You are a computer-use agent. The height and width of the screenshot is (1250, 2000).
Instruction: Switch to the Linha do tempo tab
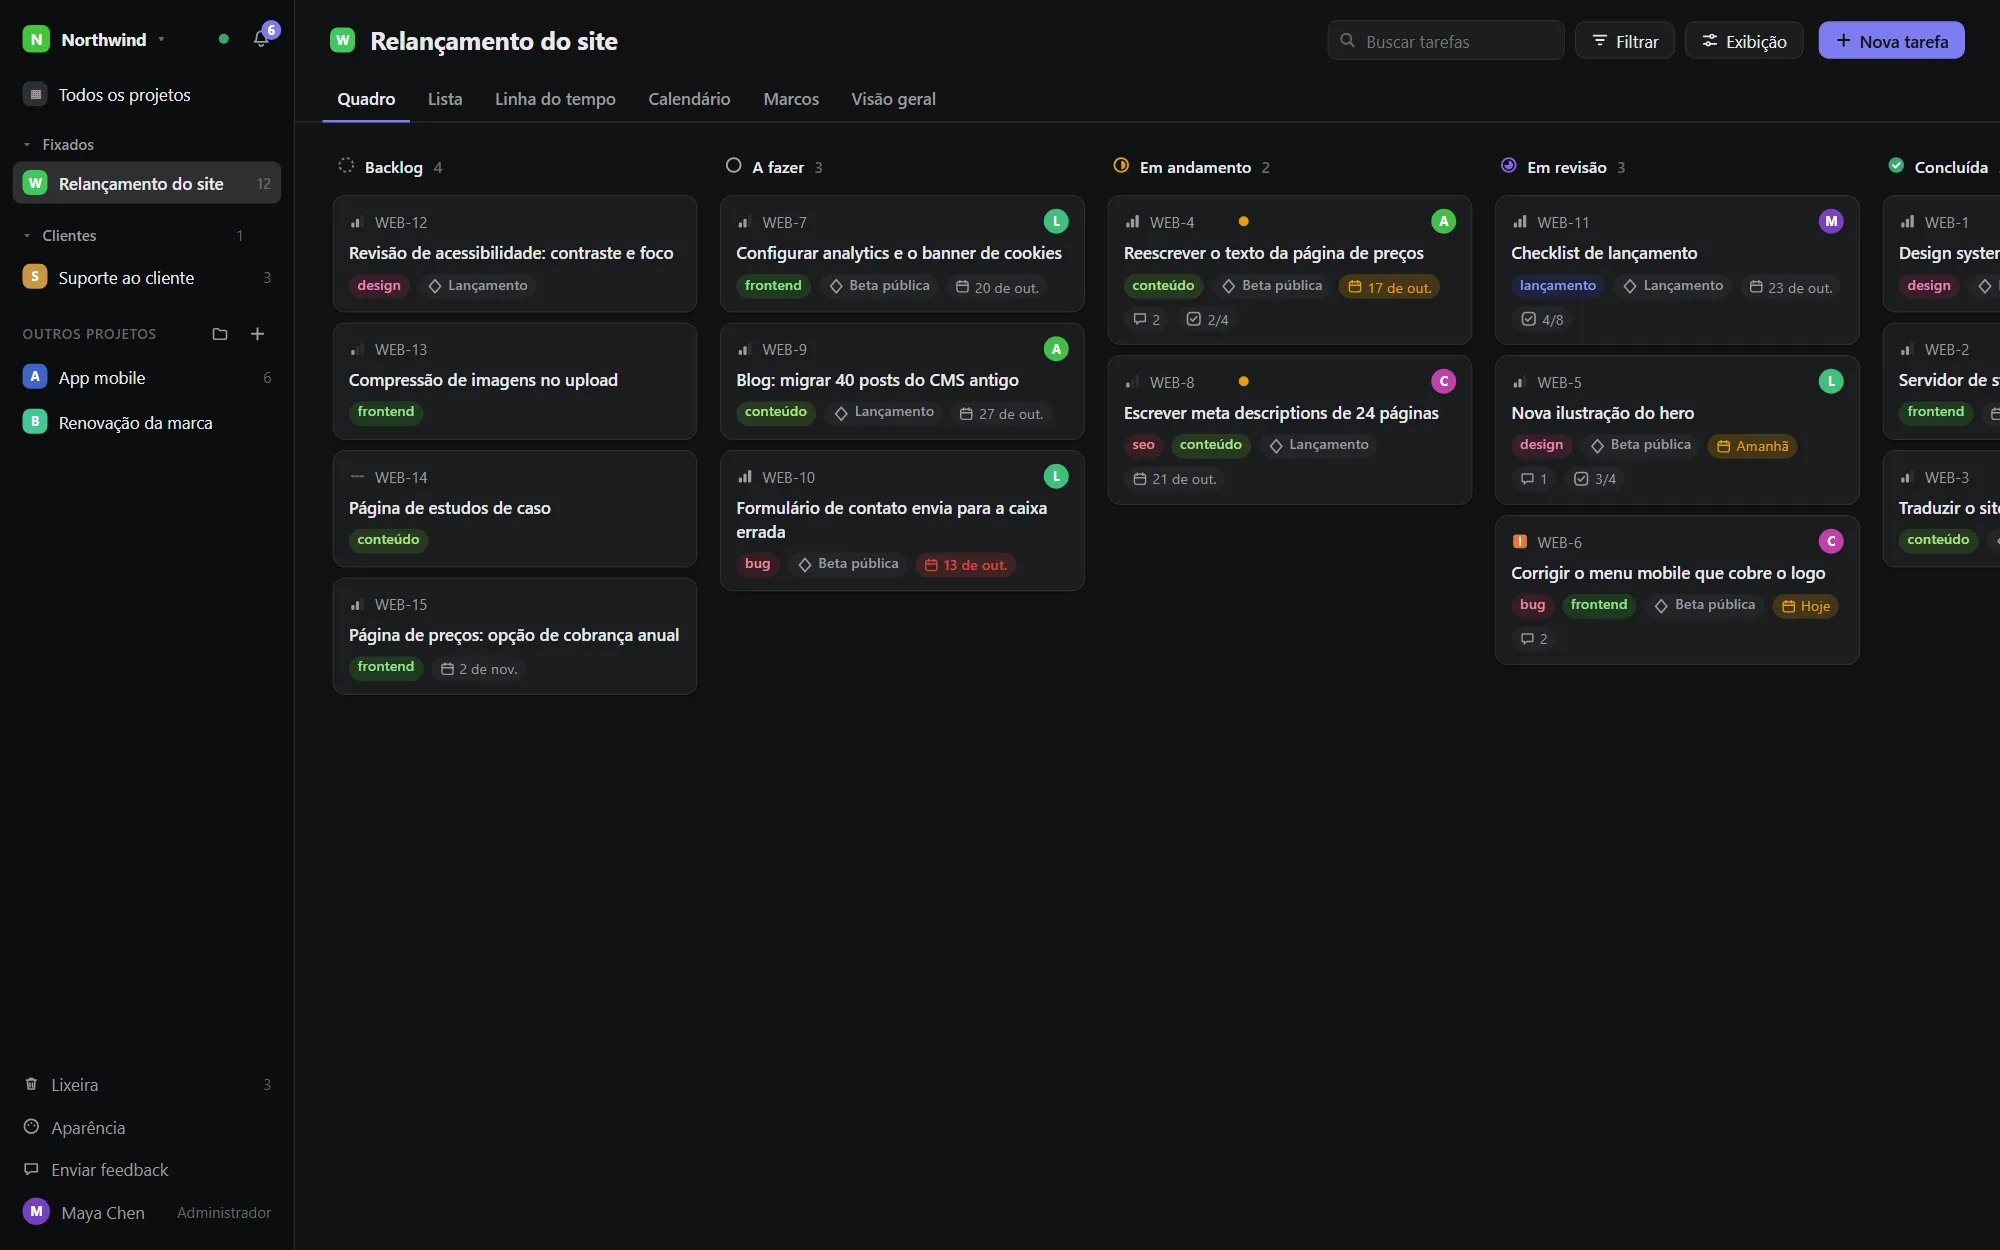point(555,99)
